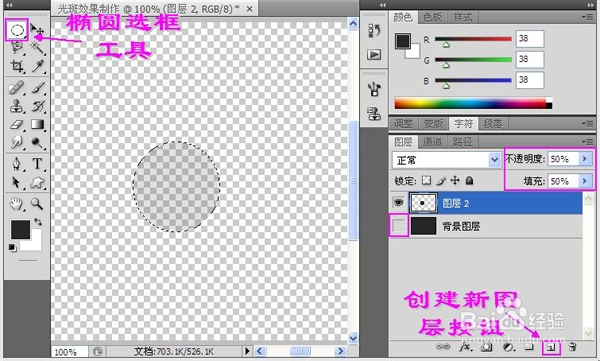The width and height of the screenshot is (600, 361).
Task: Open the Brushes panel icon
Action: coord(374,89)
